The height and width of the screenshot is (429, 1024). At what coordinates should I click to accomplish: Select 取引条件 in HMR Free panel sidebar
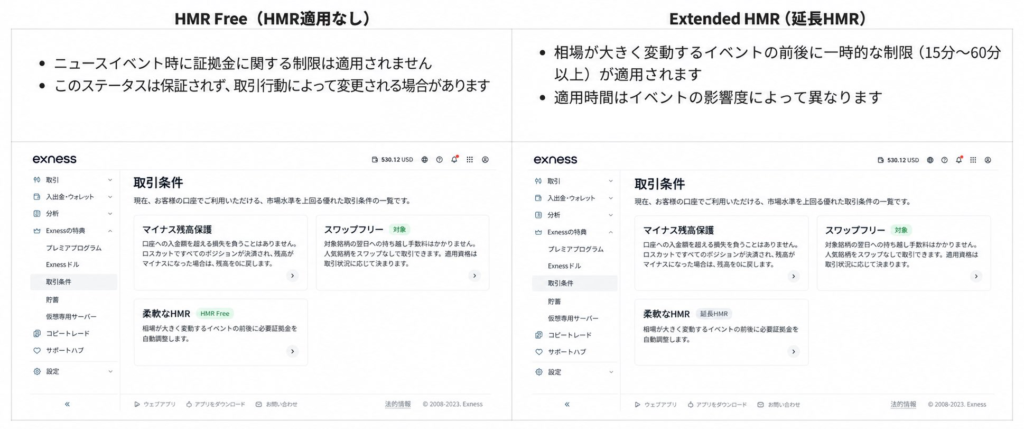(73, 282)
